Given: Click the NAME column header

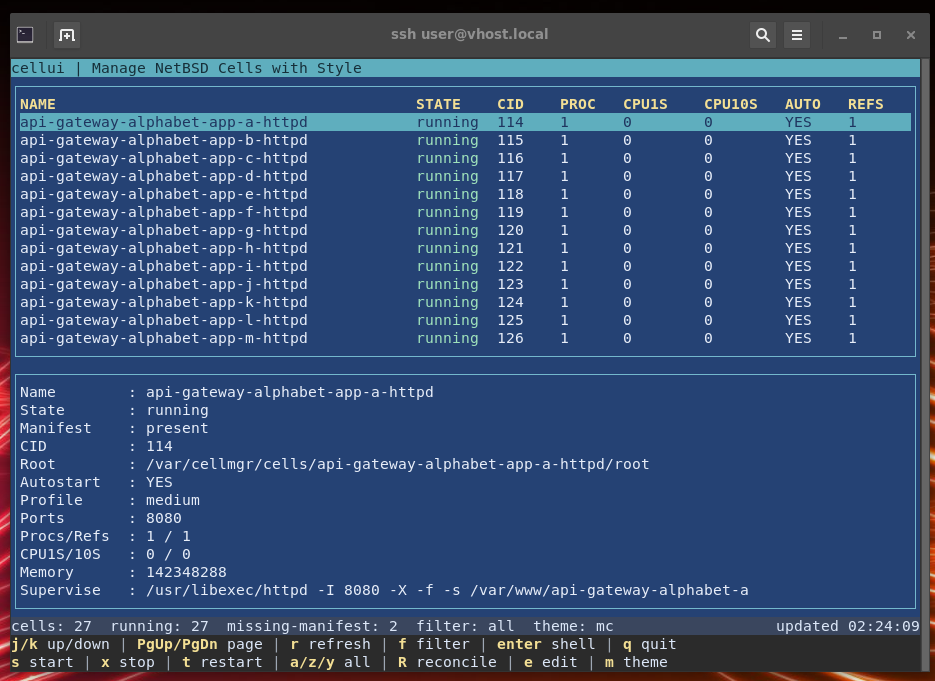Looking at the screenshot, I should [x=38, y=104].
